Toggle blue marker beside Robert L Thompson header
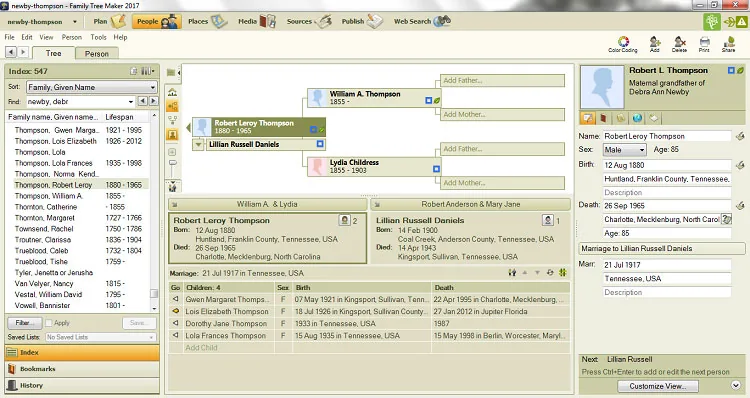The width and height of the screenshot is (750, 398). coord(731,70)
